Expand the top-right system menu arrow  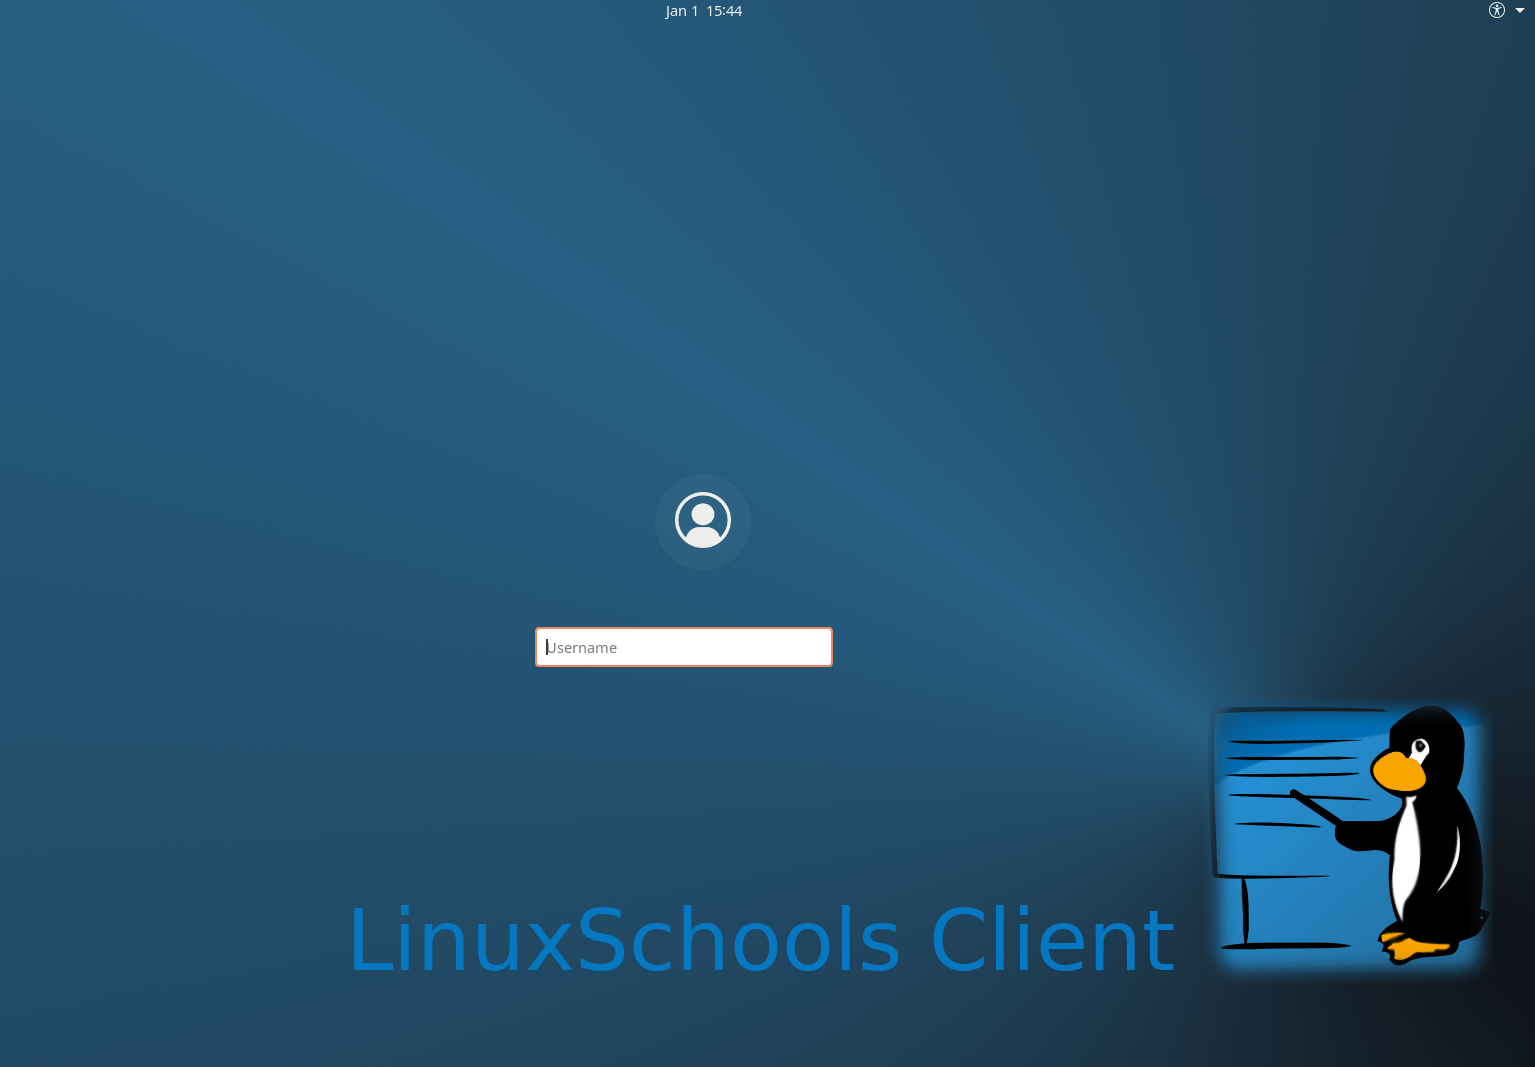(1520, 10)
